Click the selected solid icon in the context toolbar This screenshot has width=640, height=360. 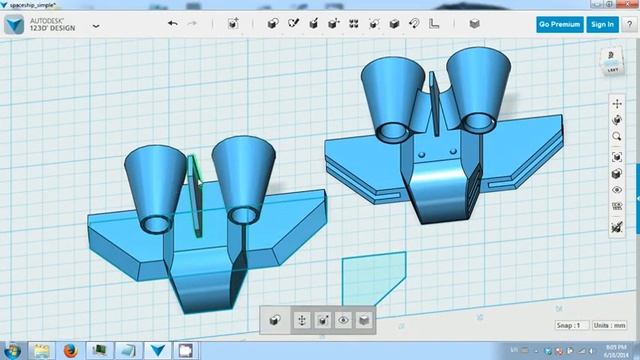click(275, 320)
